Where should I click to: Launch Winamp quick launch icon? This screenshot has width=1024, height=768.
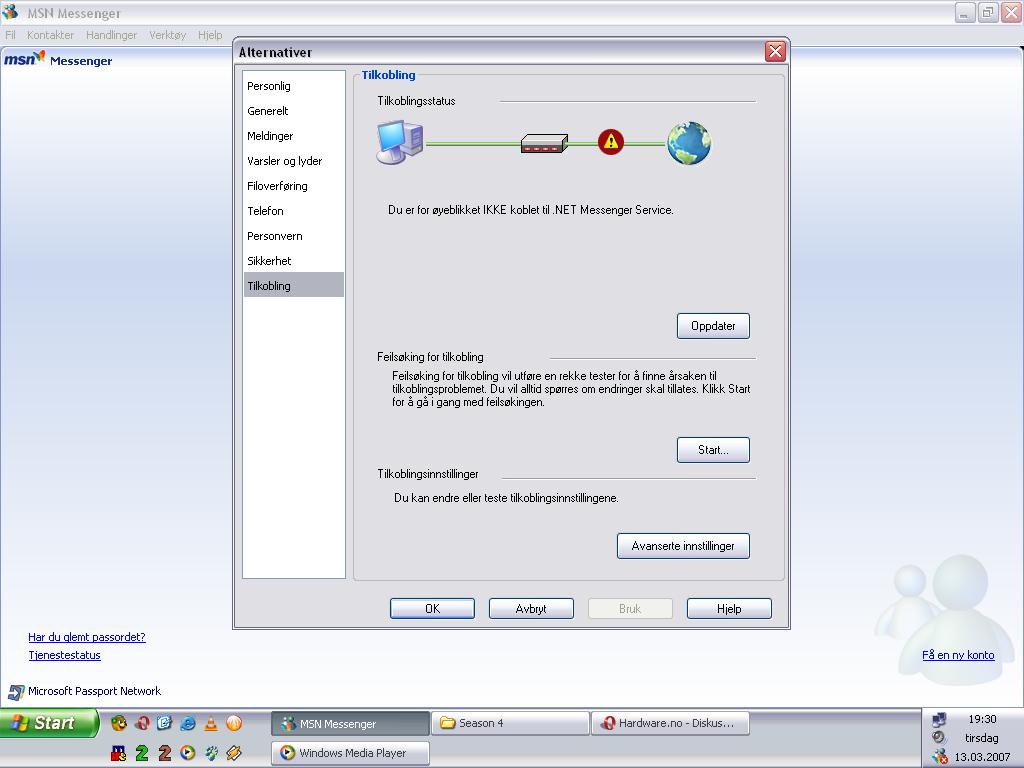pos(234,753)
